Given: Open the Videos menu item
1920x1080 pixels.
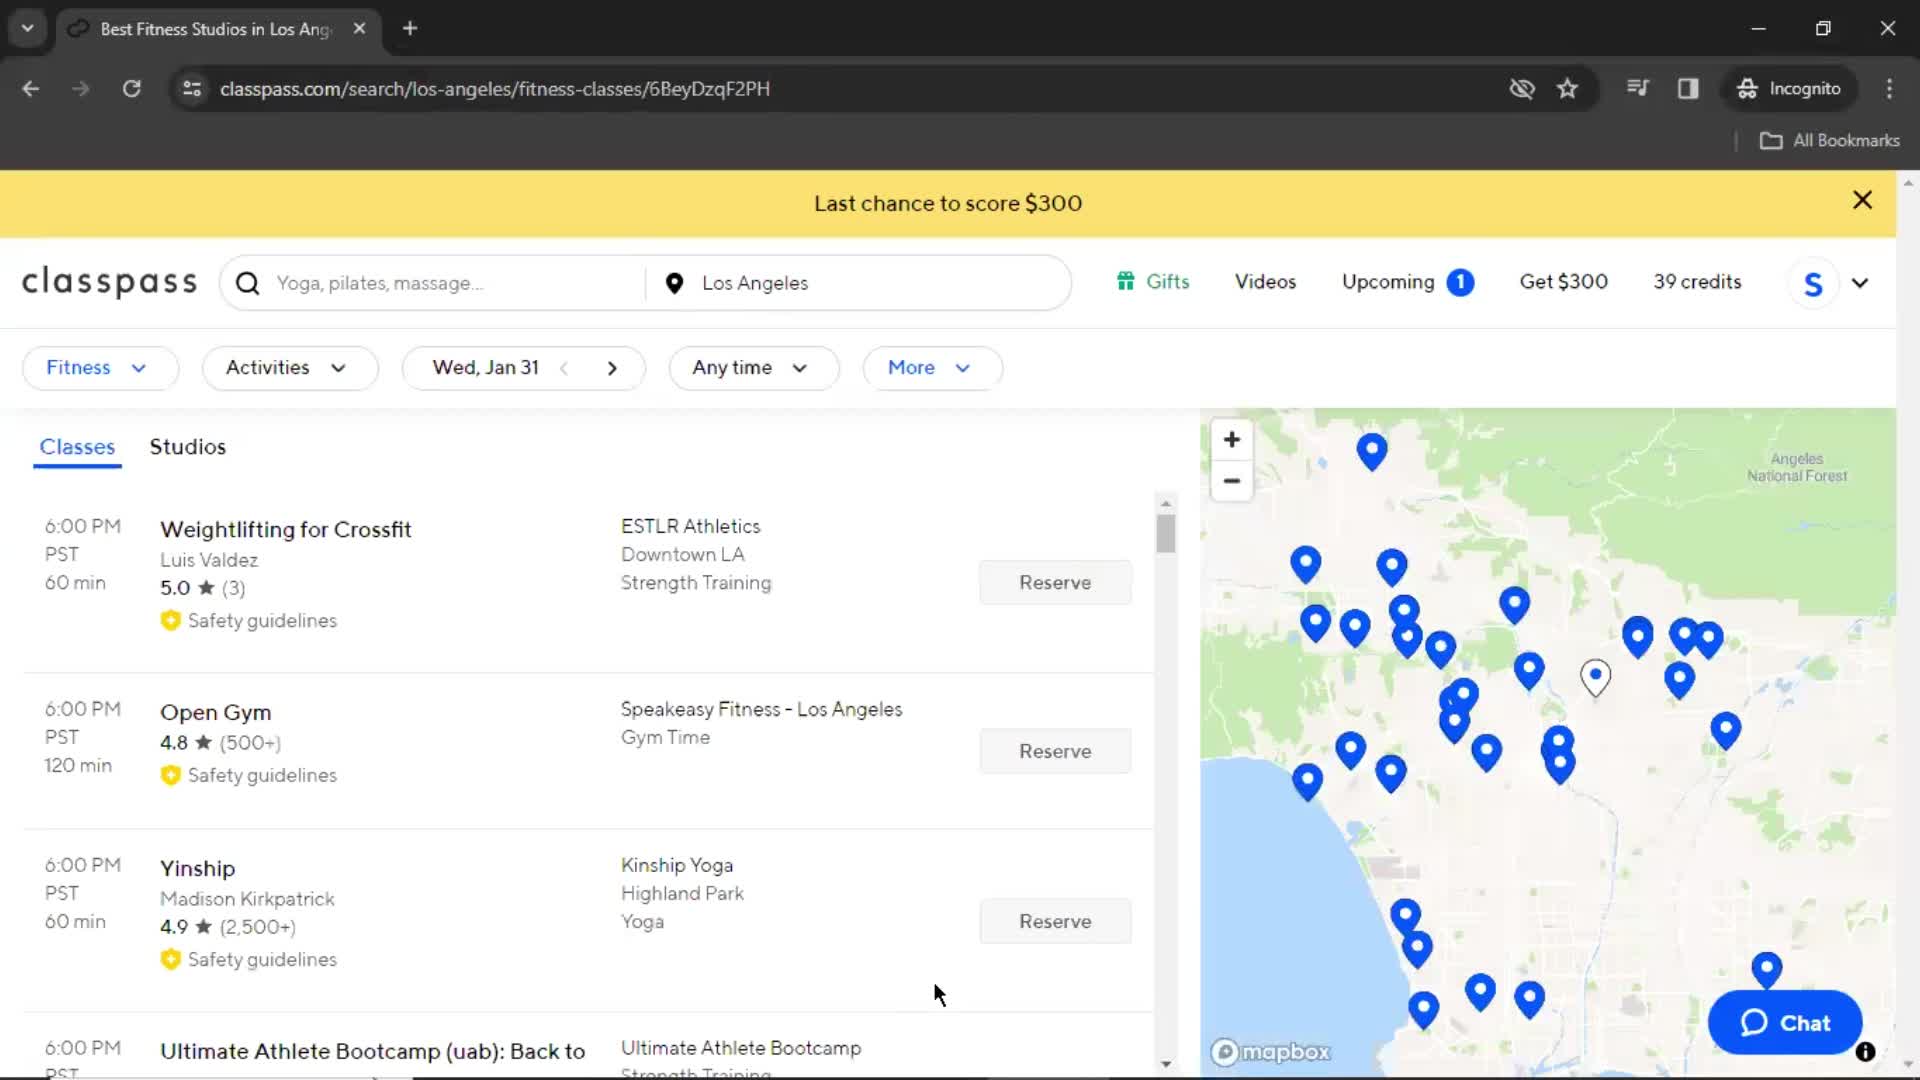Looking at the screenshot, I should point(1265,282).
